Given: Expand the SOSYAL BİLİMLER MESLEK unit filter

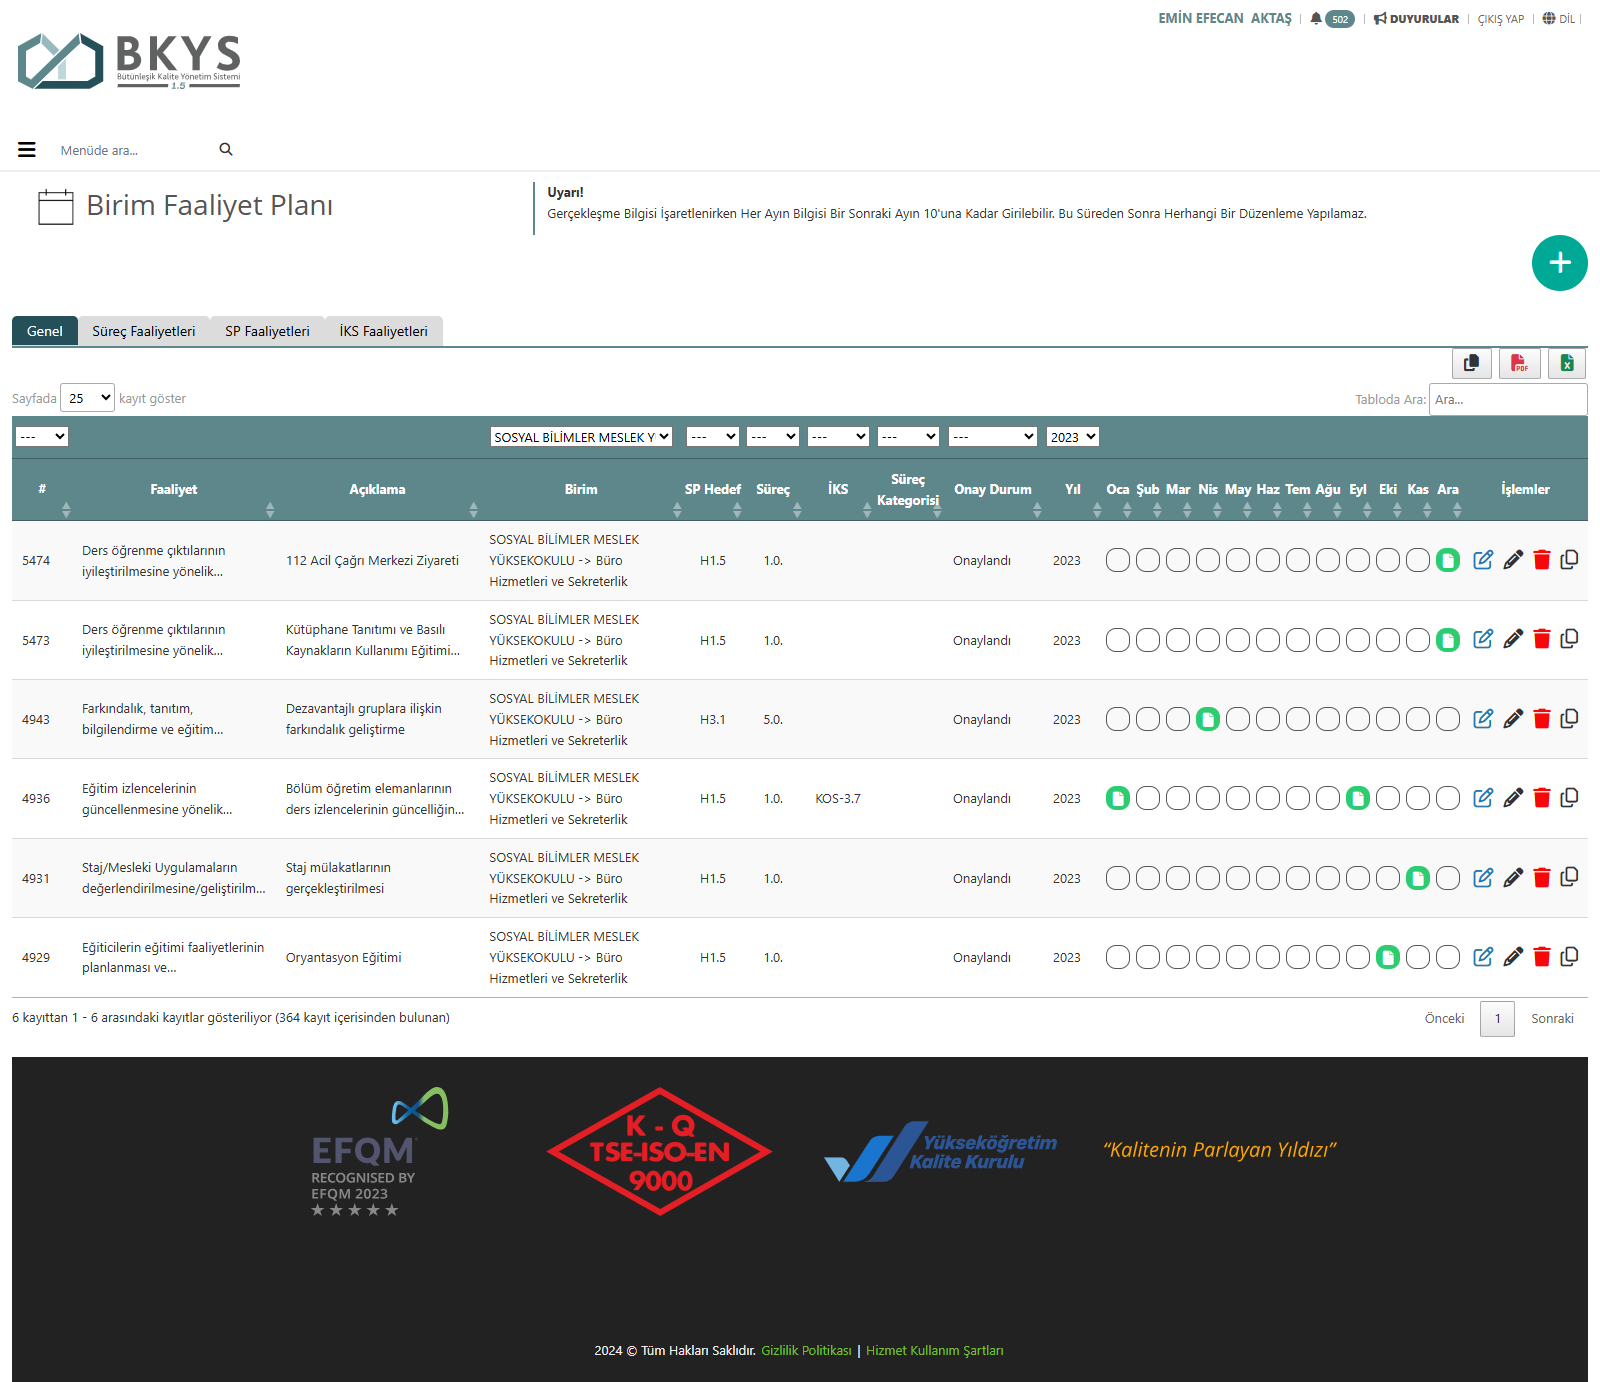Looking at the screenshot, I should [x=581, y=437].
